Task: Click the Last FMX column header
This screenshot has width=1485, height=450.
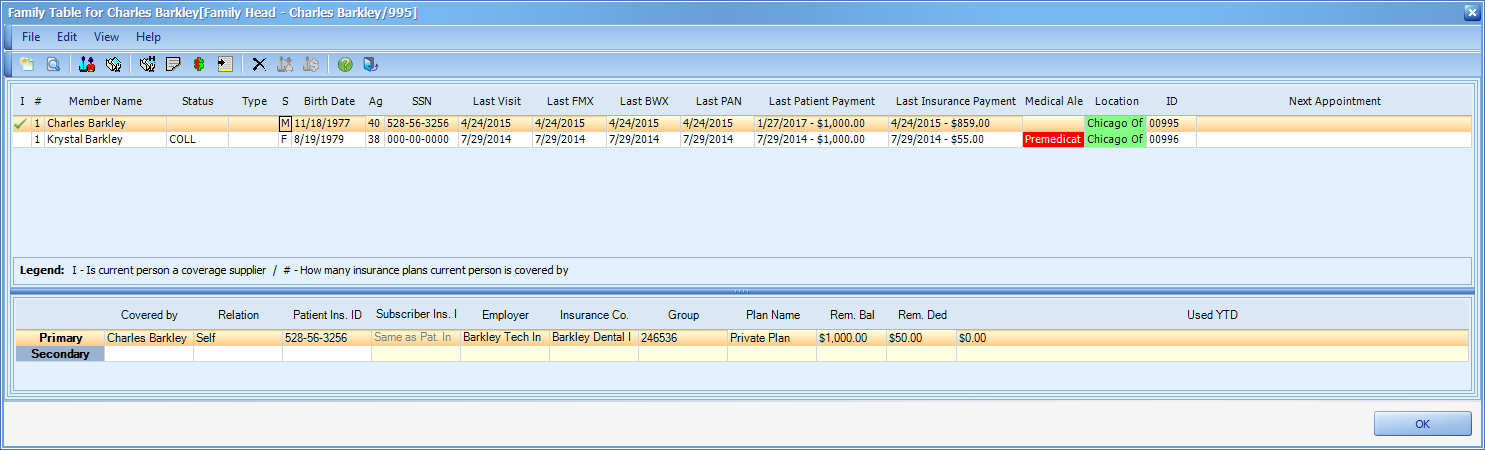Action: coord(571,101)
